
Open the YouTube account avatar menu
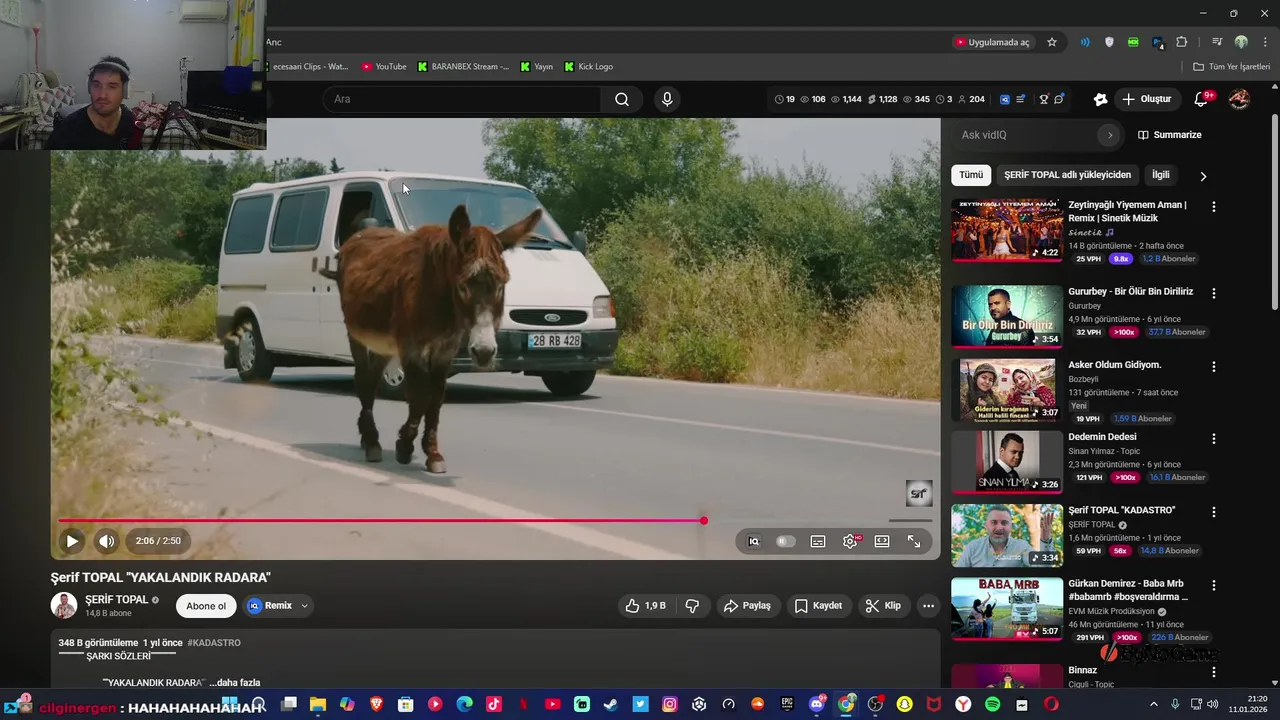(1239, 99)
